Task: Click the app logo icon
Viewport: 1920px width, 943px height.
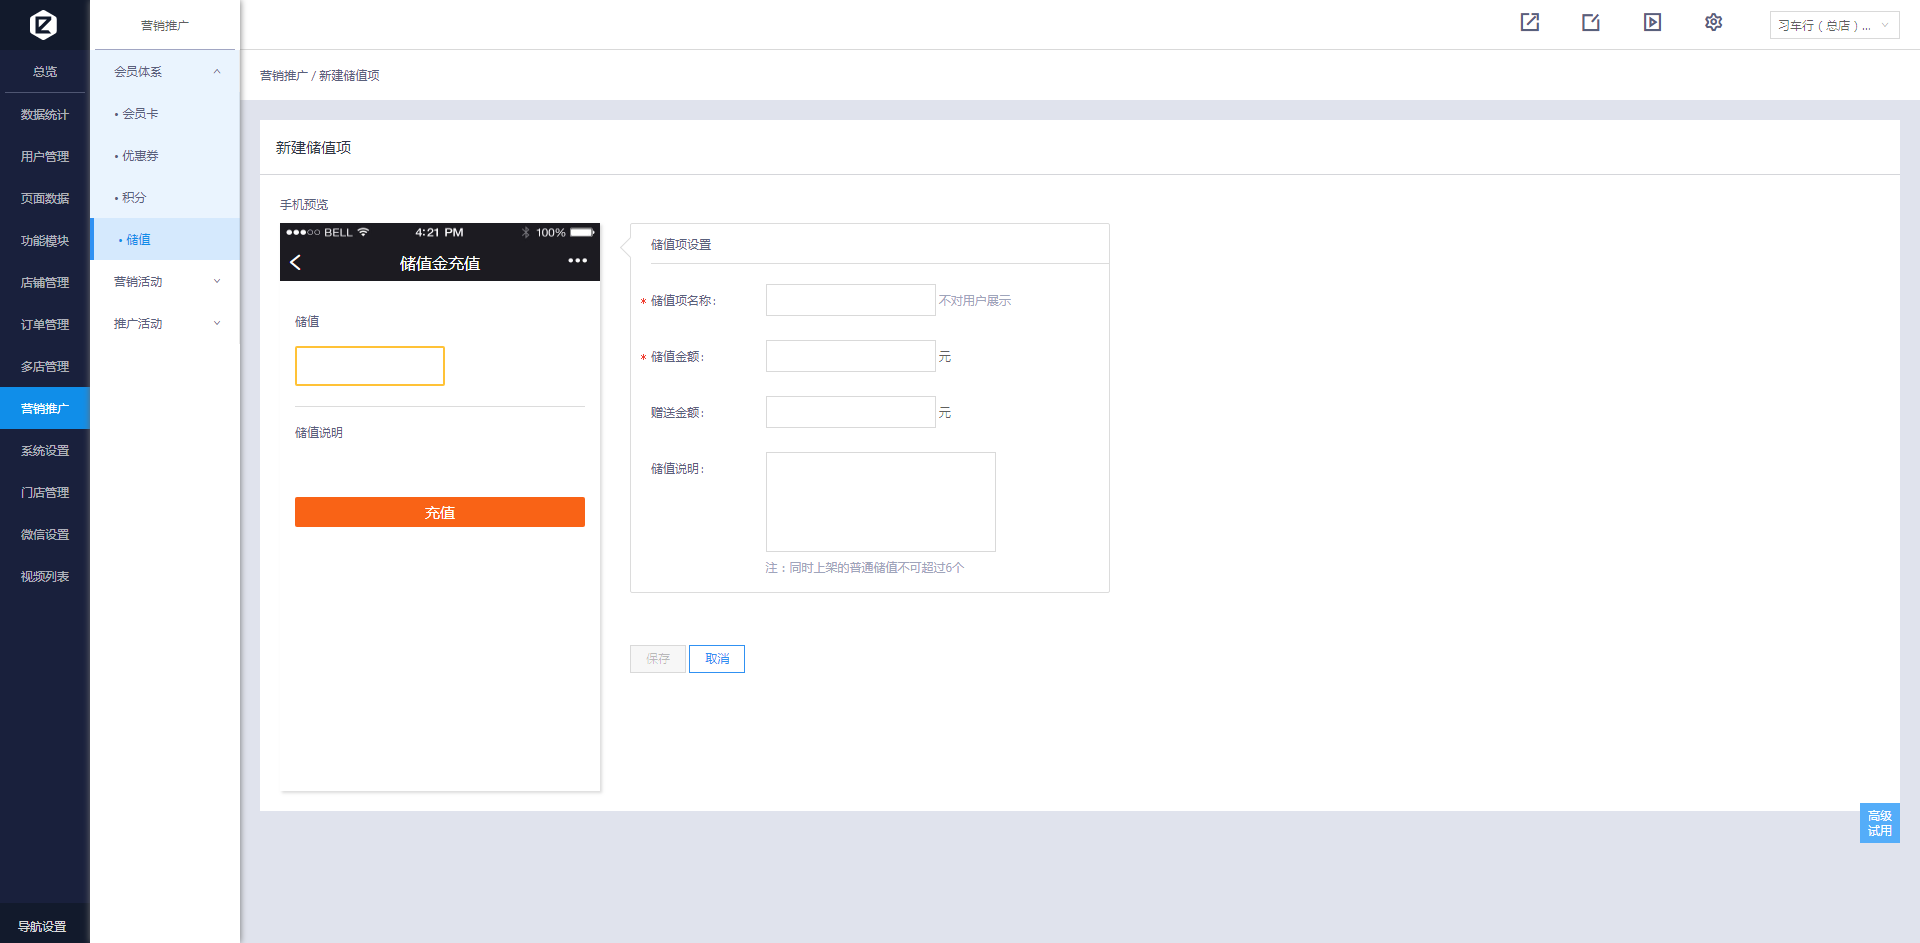Action: (43, 24)
